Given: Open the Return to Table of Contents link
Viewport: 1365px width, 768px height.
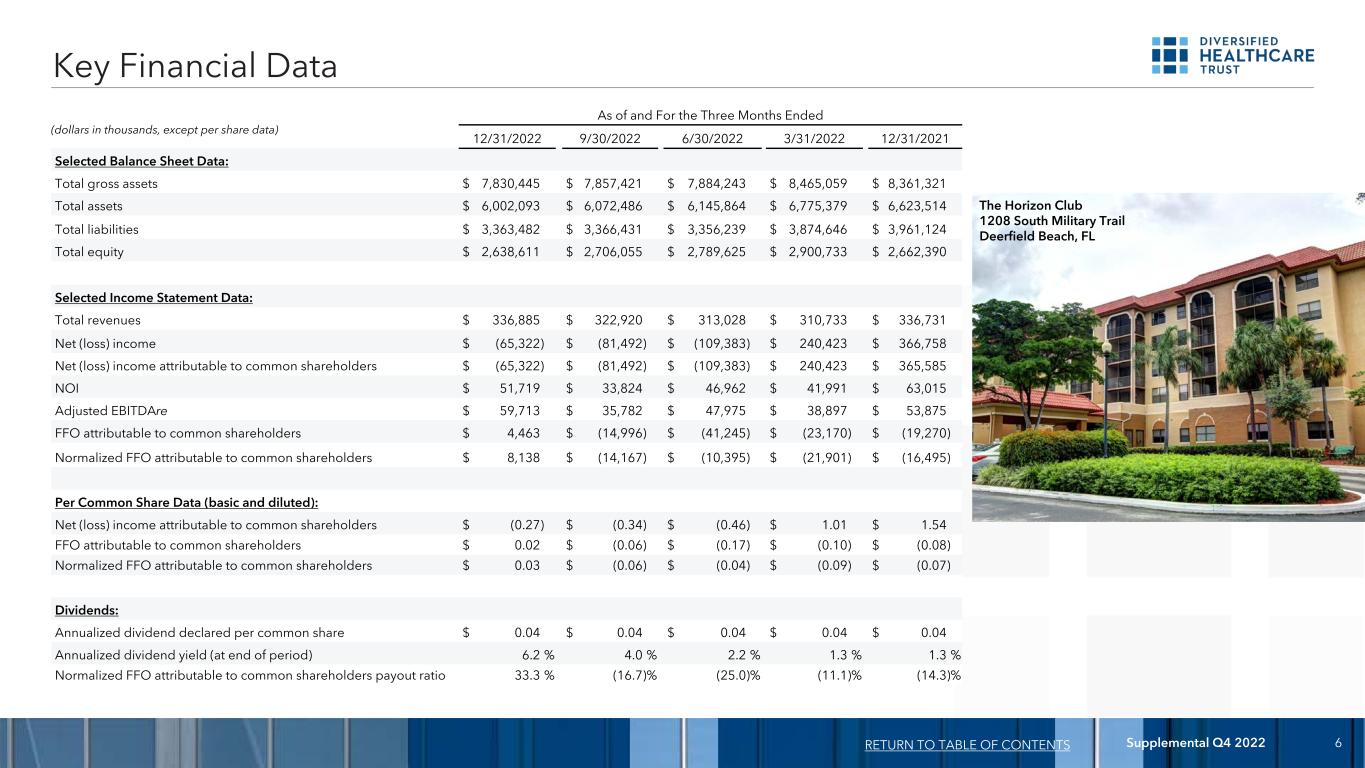Looking at the screenshot, I should tap(966, 744).
